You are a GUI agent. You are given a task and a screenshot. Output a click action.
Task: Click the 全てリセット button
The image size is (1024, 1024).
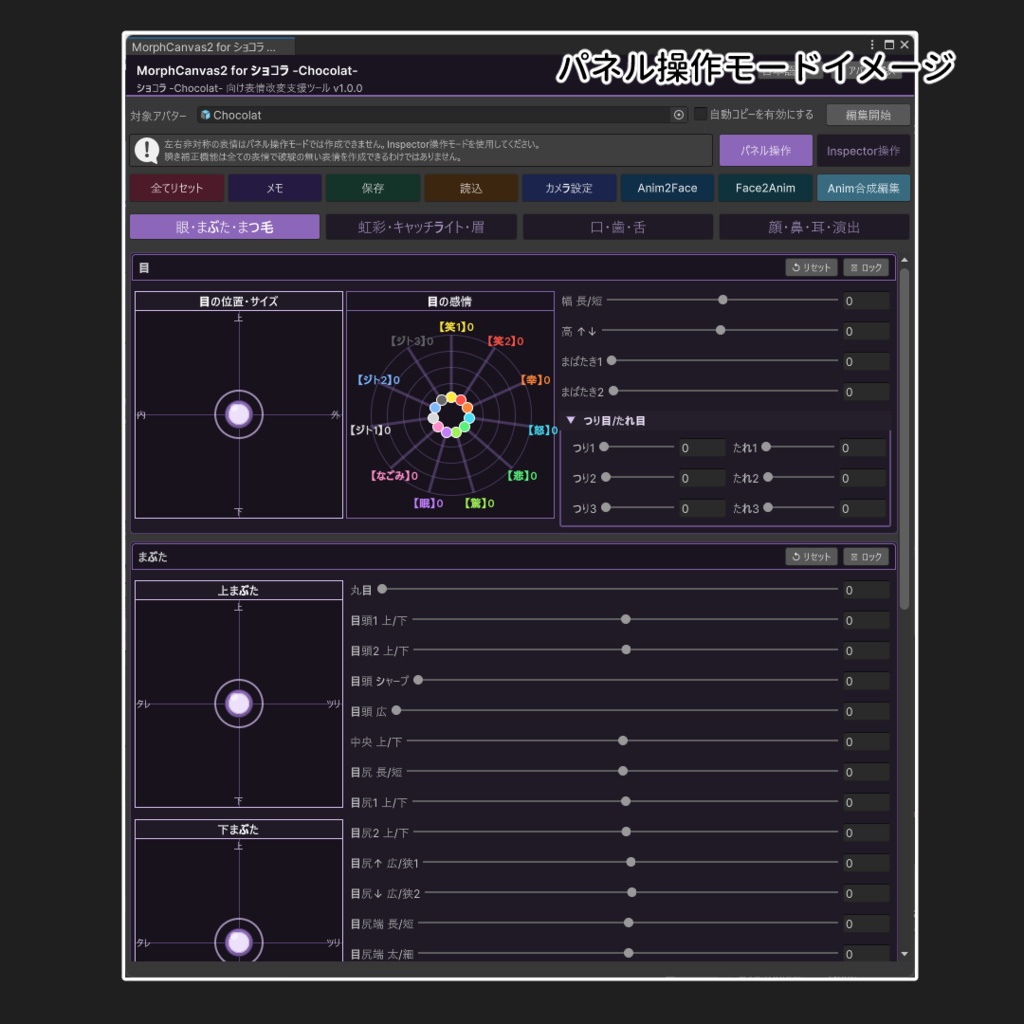coord(176,188)
